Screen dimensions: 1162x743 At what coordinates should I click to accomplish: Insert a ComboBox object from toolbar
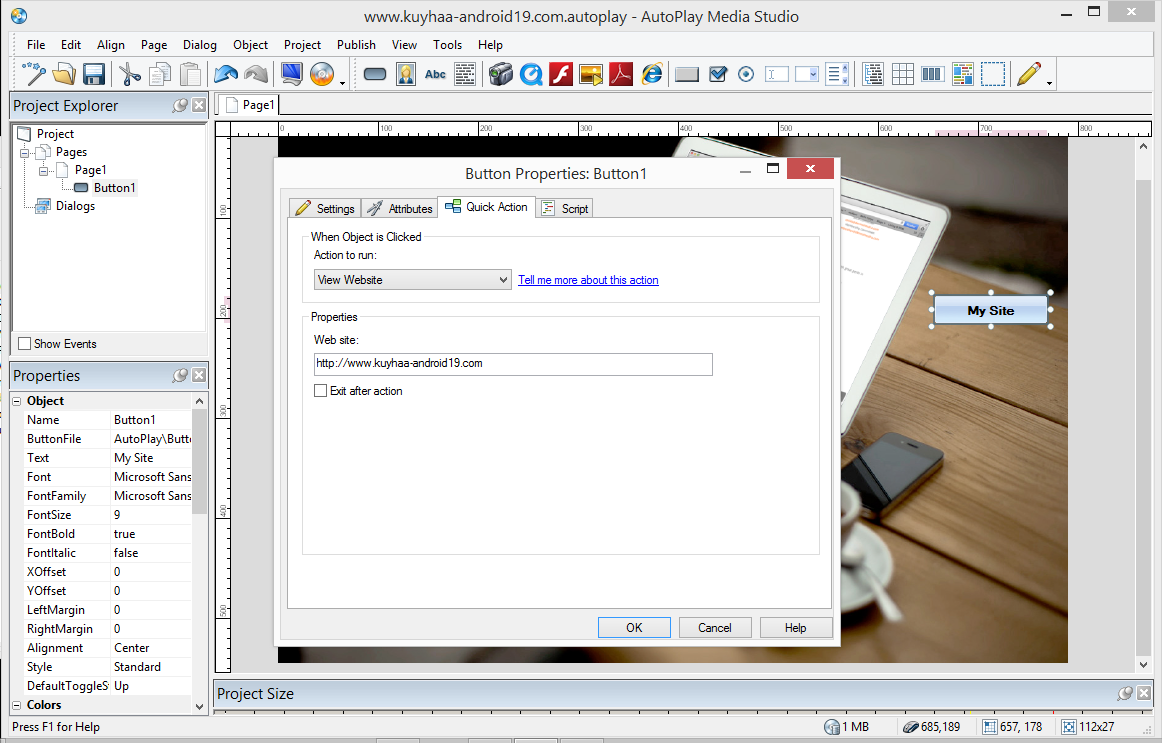806,74
